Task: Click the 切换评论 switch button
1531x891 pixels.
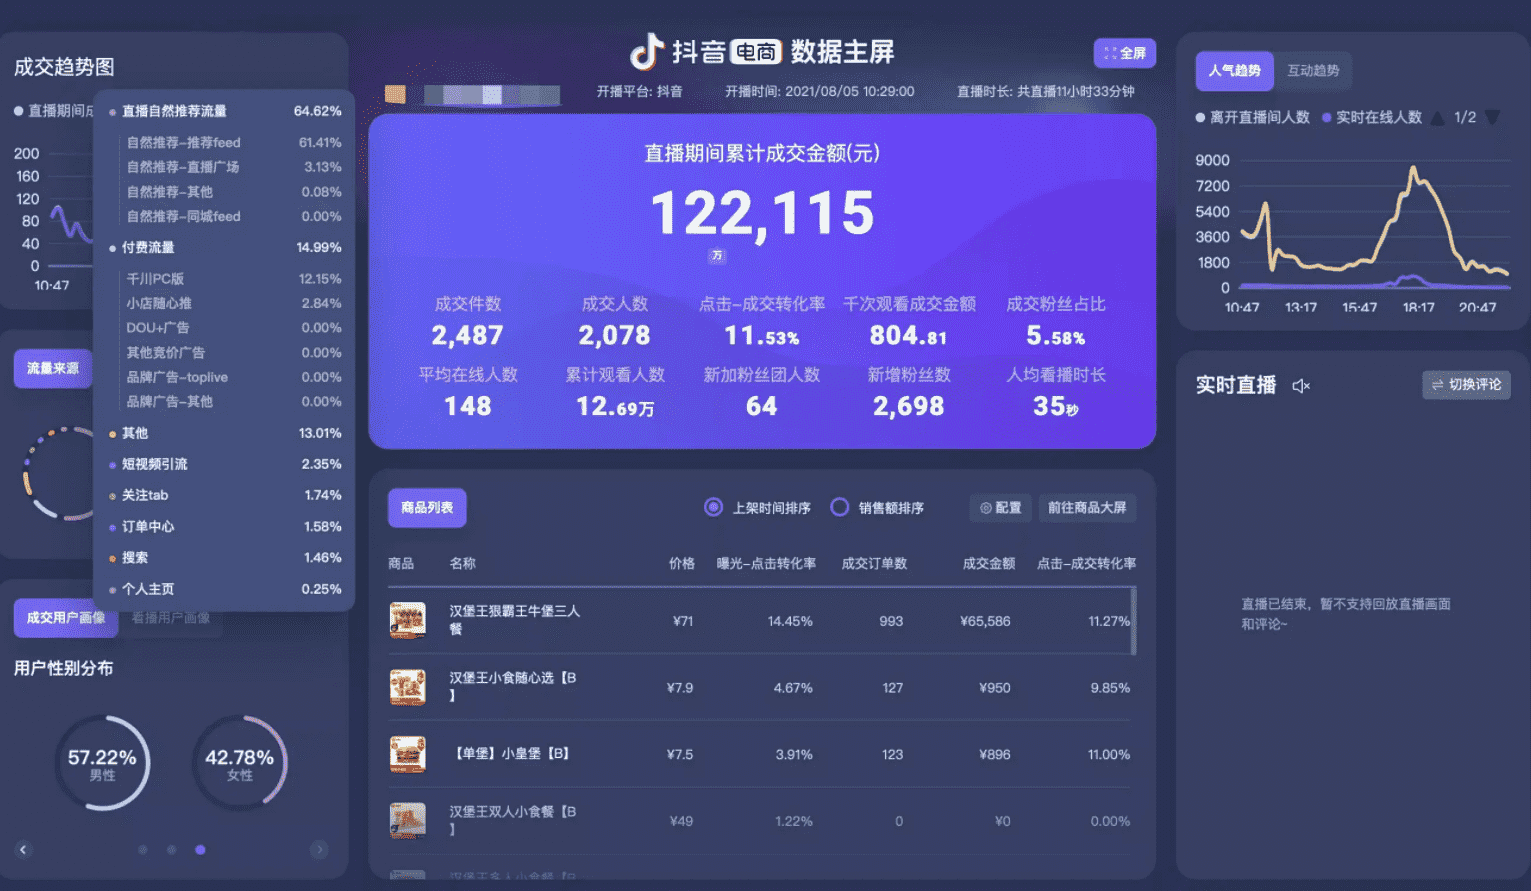Action: click(x=1466, y=385)
